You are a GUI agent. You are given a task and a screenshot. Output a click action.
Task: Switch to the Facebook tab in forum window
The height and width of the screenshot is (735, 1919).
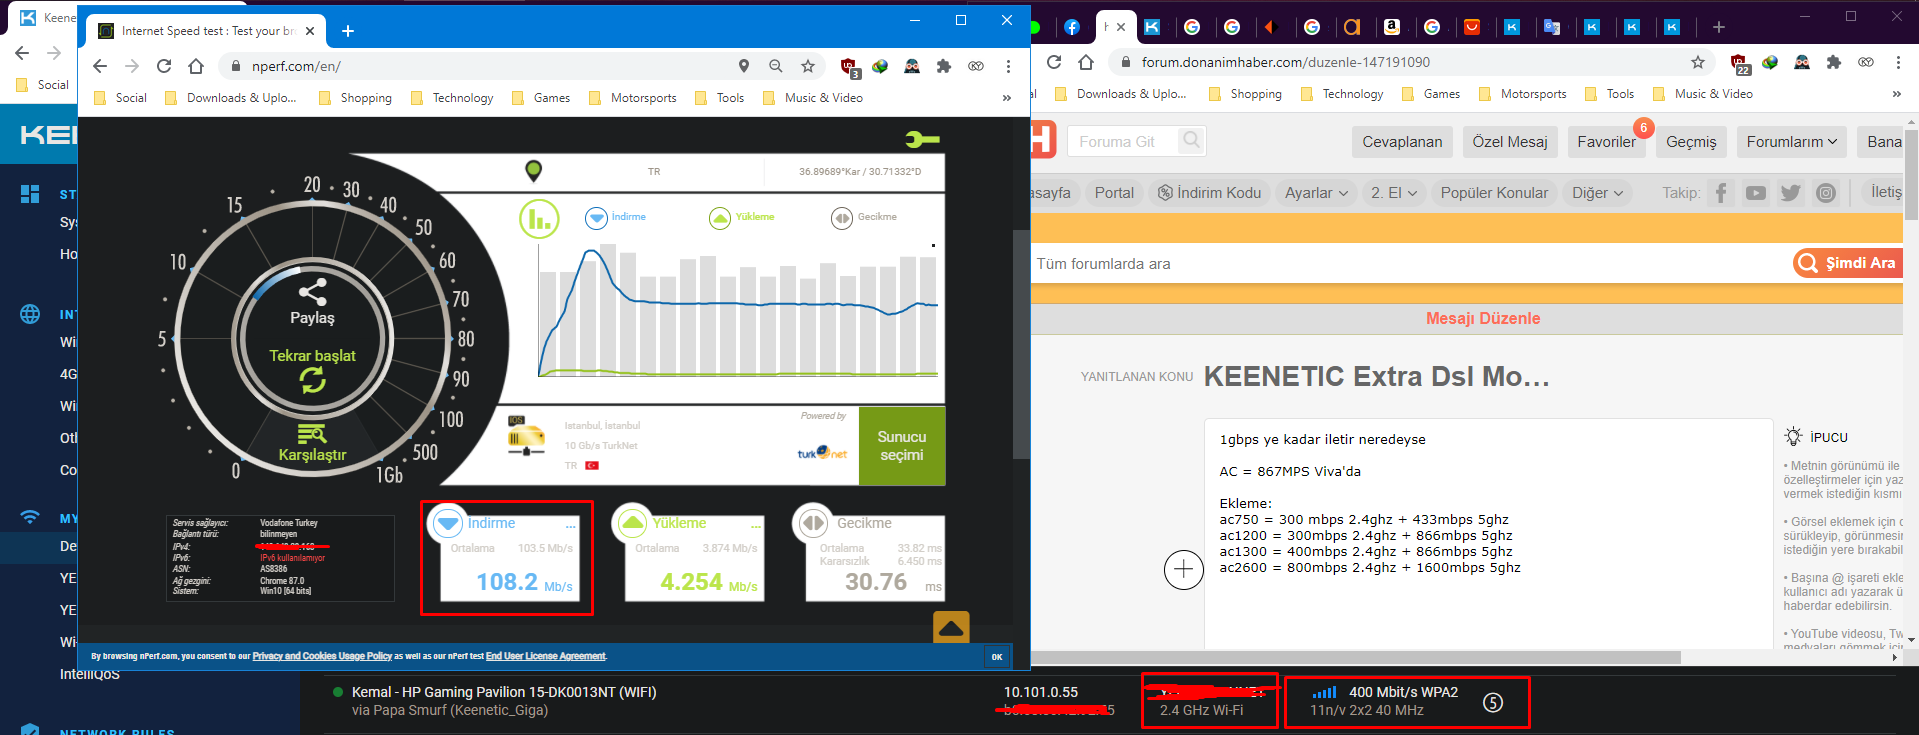point(1072,27)
